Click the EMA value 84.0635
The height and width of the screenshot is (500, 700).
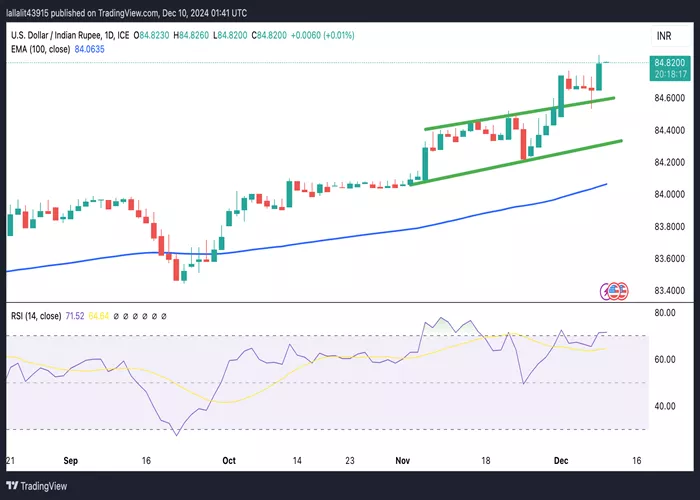coord(89,49)
